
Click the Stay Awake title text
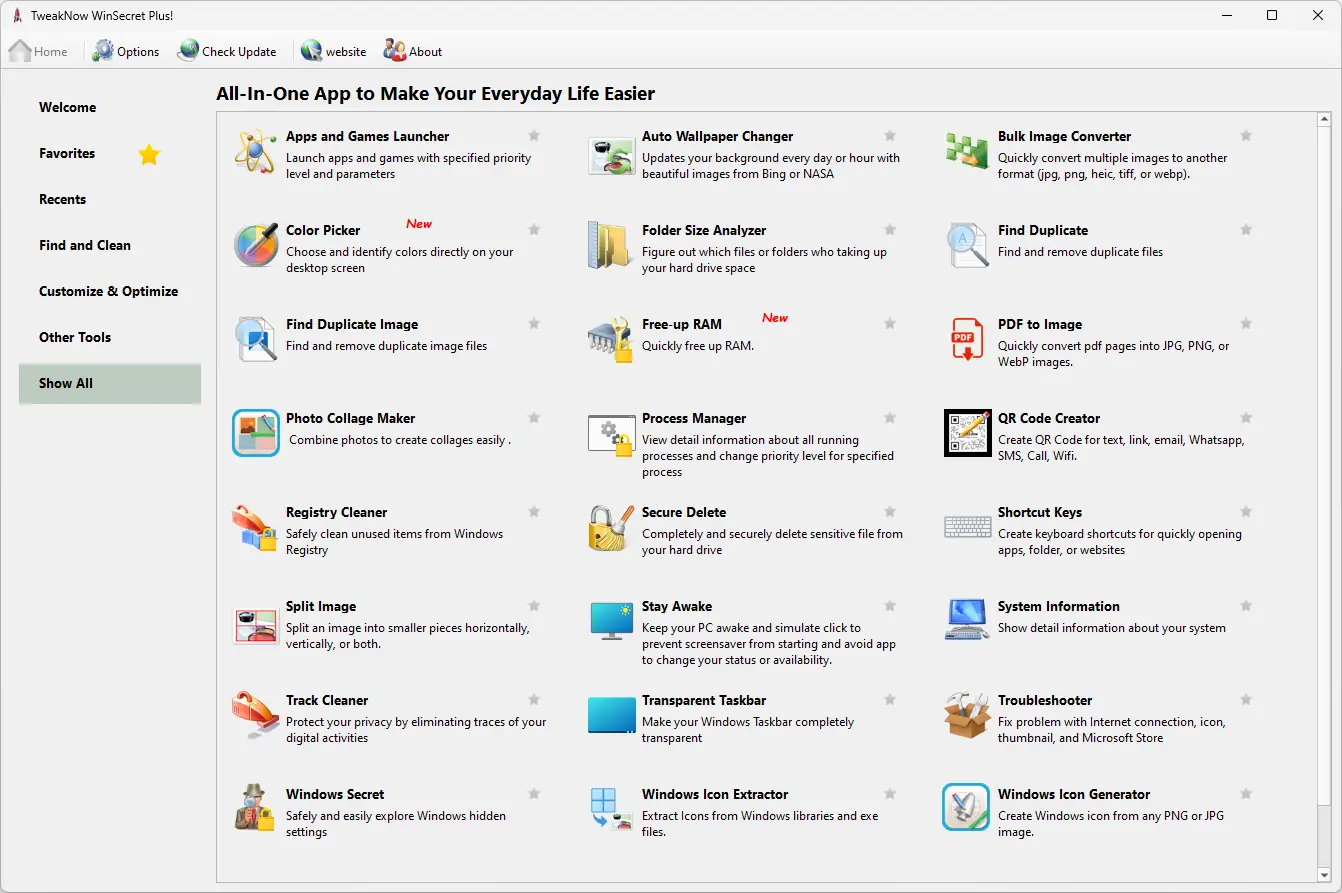(x=677, y=606)
